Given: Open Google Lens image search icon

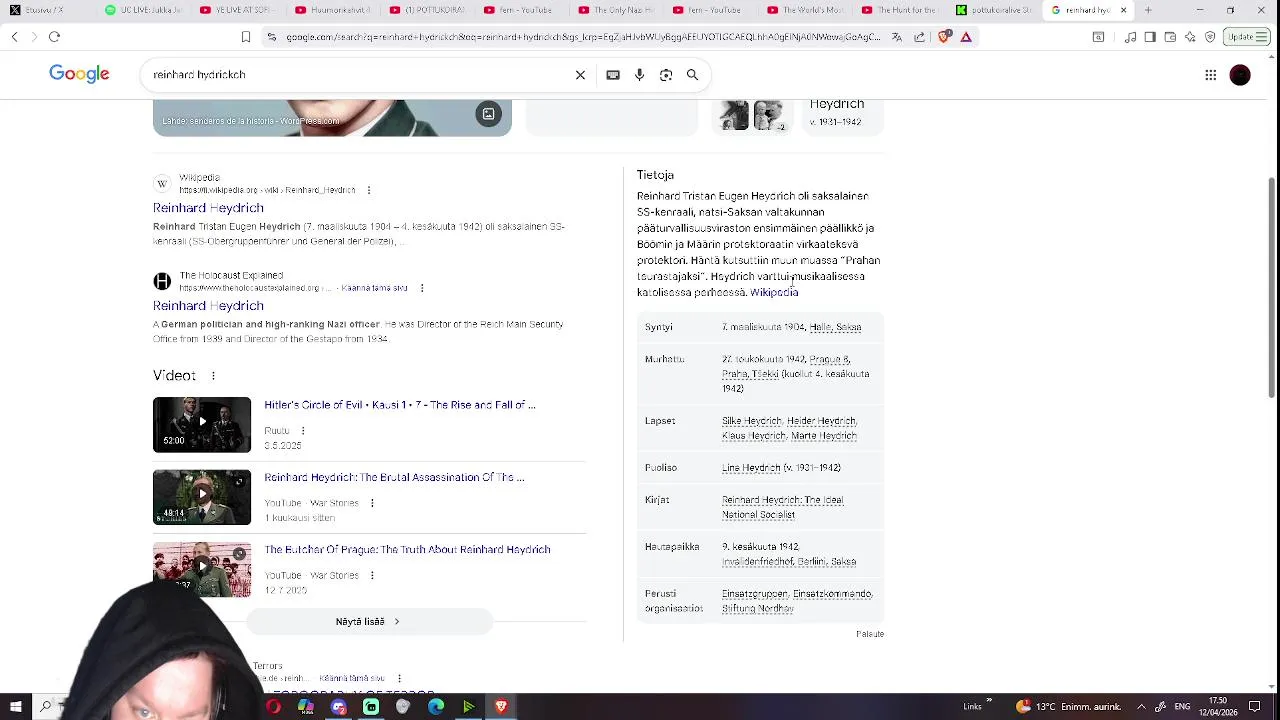Looking at the screenshot, I should click(666, 75).
